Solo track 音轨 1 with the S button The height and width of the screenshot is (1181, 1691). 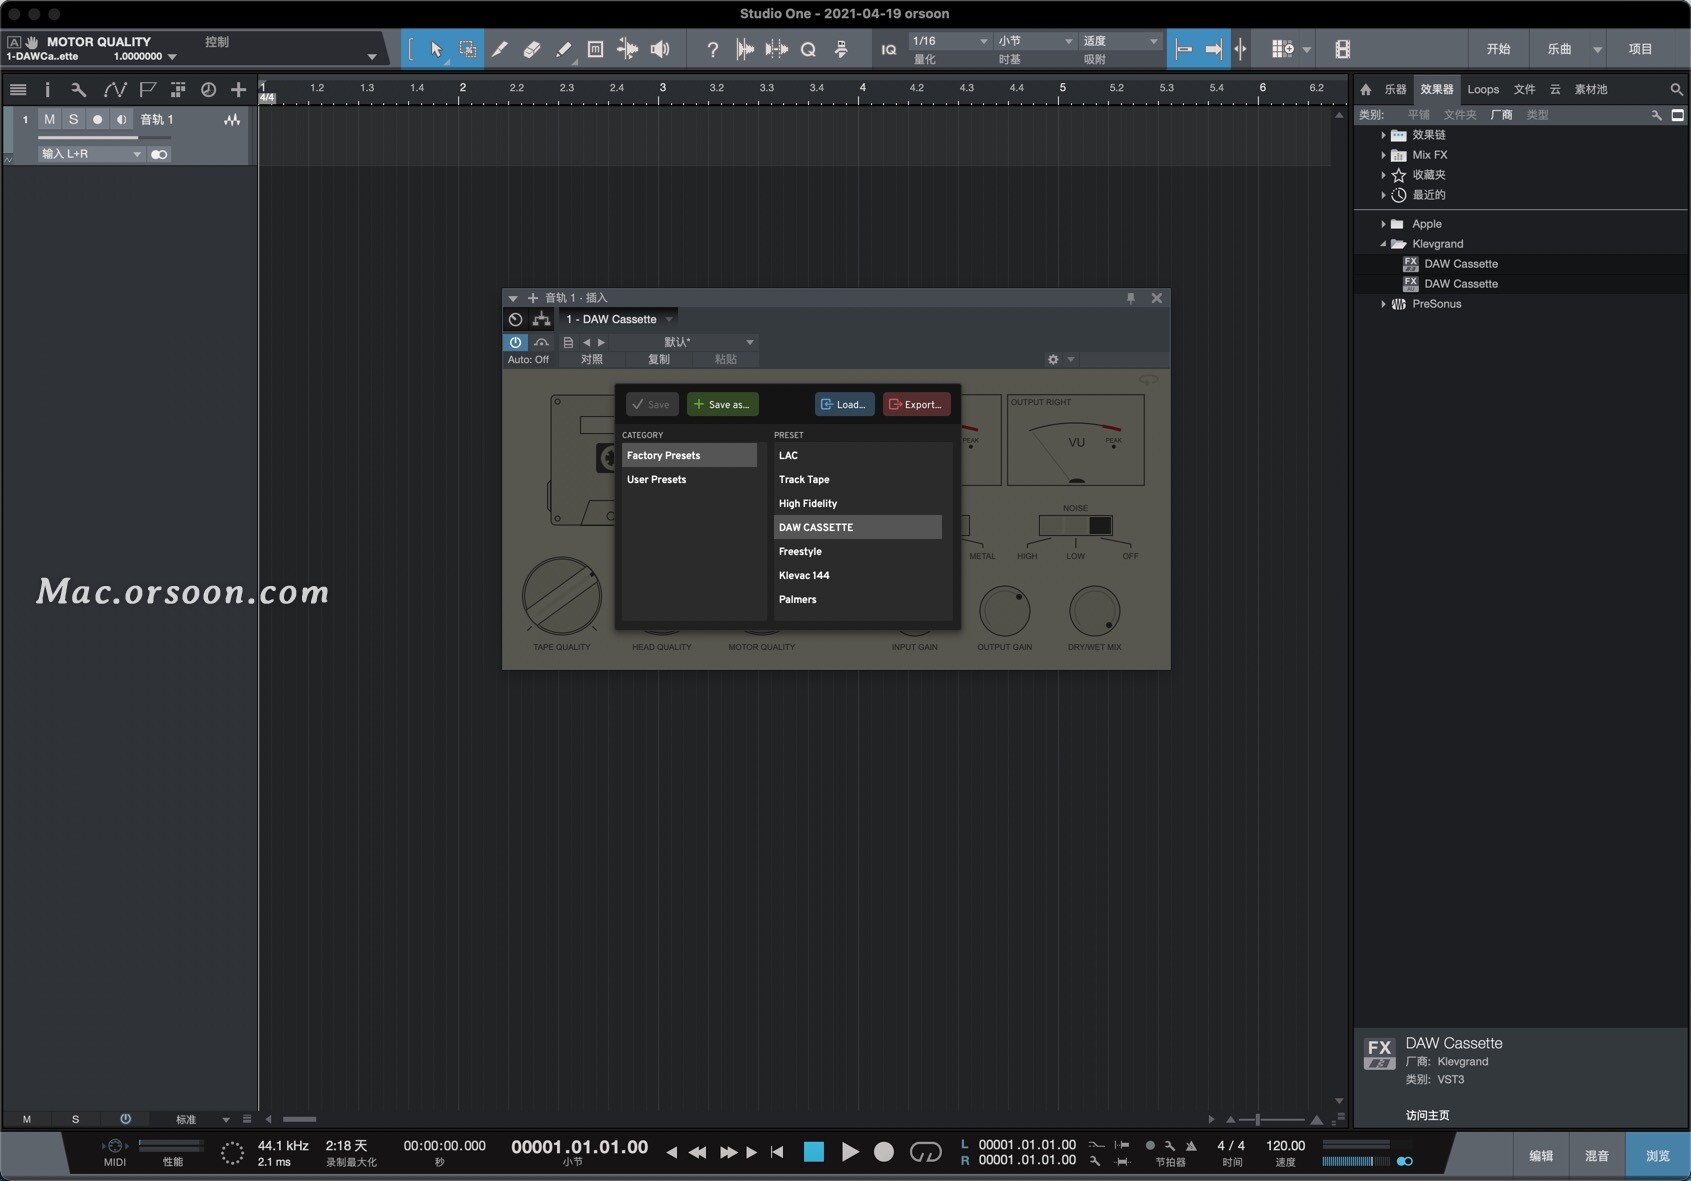[73, 119]
